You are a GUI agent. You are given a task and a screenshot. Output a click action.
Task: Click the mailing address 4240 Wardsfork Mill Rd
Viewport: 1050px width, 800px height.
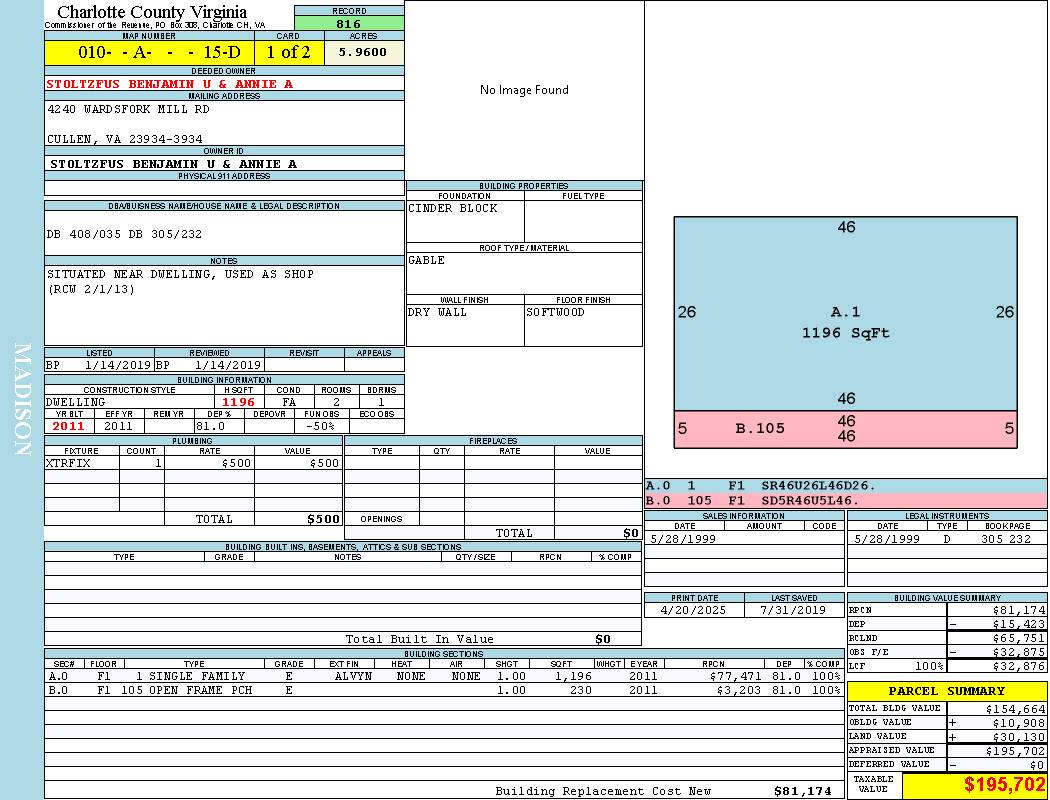click(x=128, y=110)
